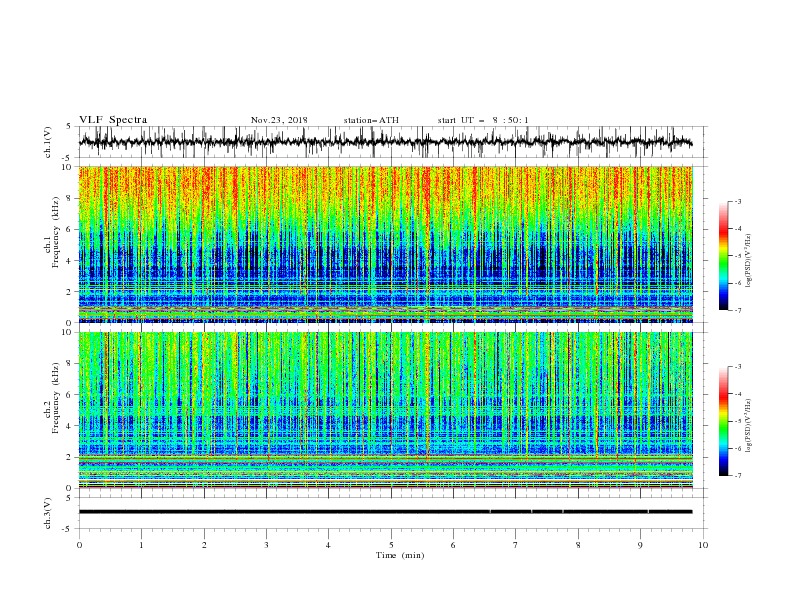792x612 pixels.
Task: Click time axis tick label "10"
Action: coord(703,545)
